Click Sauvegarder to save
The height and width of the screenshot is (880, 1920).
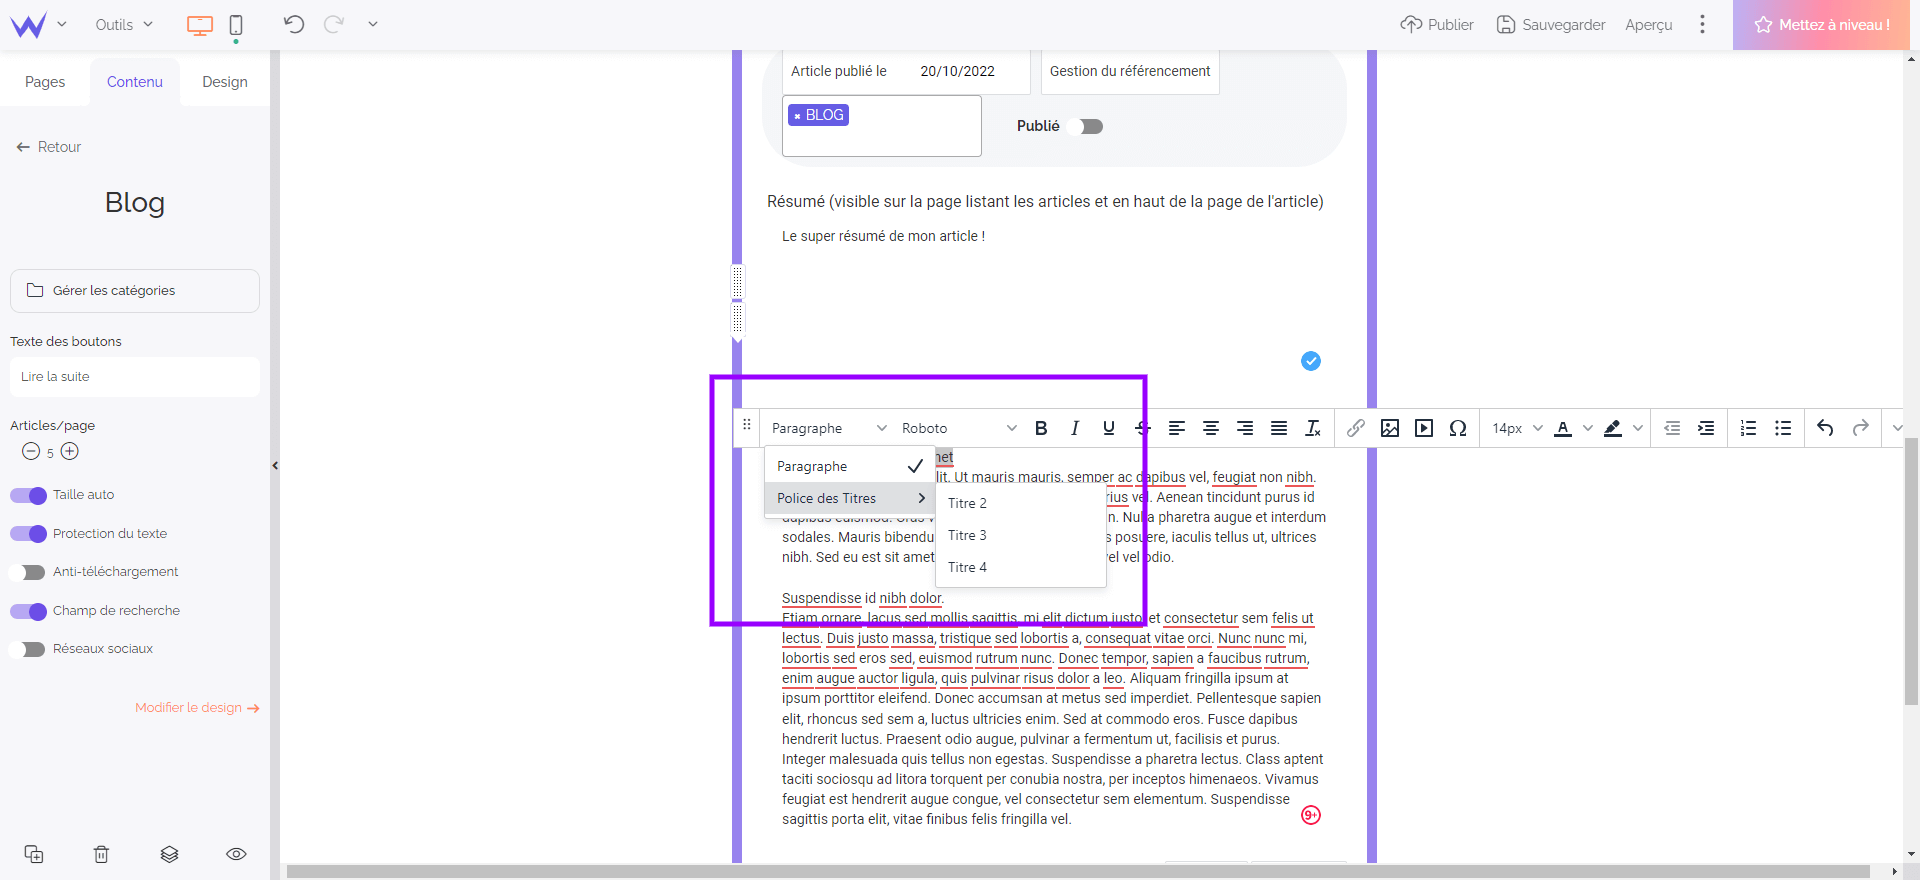tap(1551, 24)
